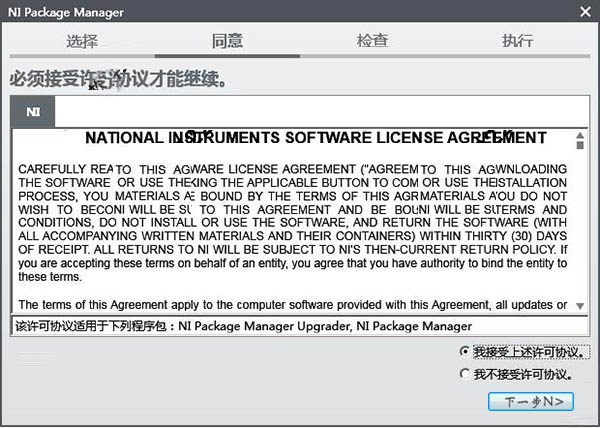Open the 检查 step tab
Screen dimensions: 600x428
pyautogui.click(x=372, y=41)
